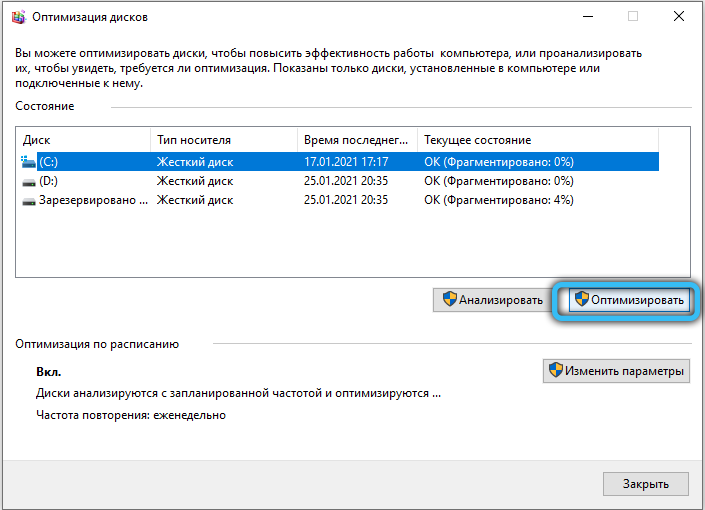Click the date cell in the Зарезервировано row
The width and height of the screenshot is (705, 510).
[346, 200]
